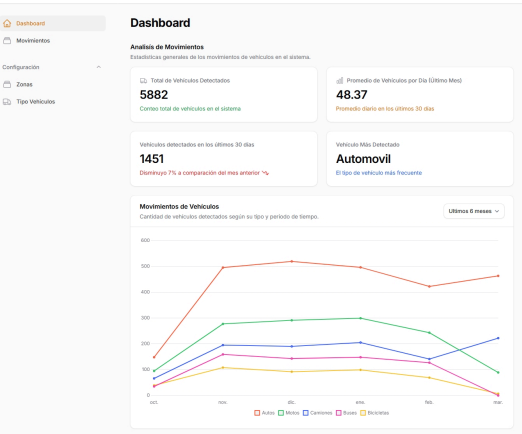Click the yellow Bicicletas legend swatch
The width and height of the screenshot is (522, 434).
(x=363, y=413)
